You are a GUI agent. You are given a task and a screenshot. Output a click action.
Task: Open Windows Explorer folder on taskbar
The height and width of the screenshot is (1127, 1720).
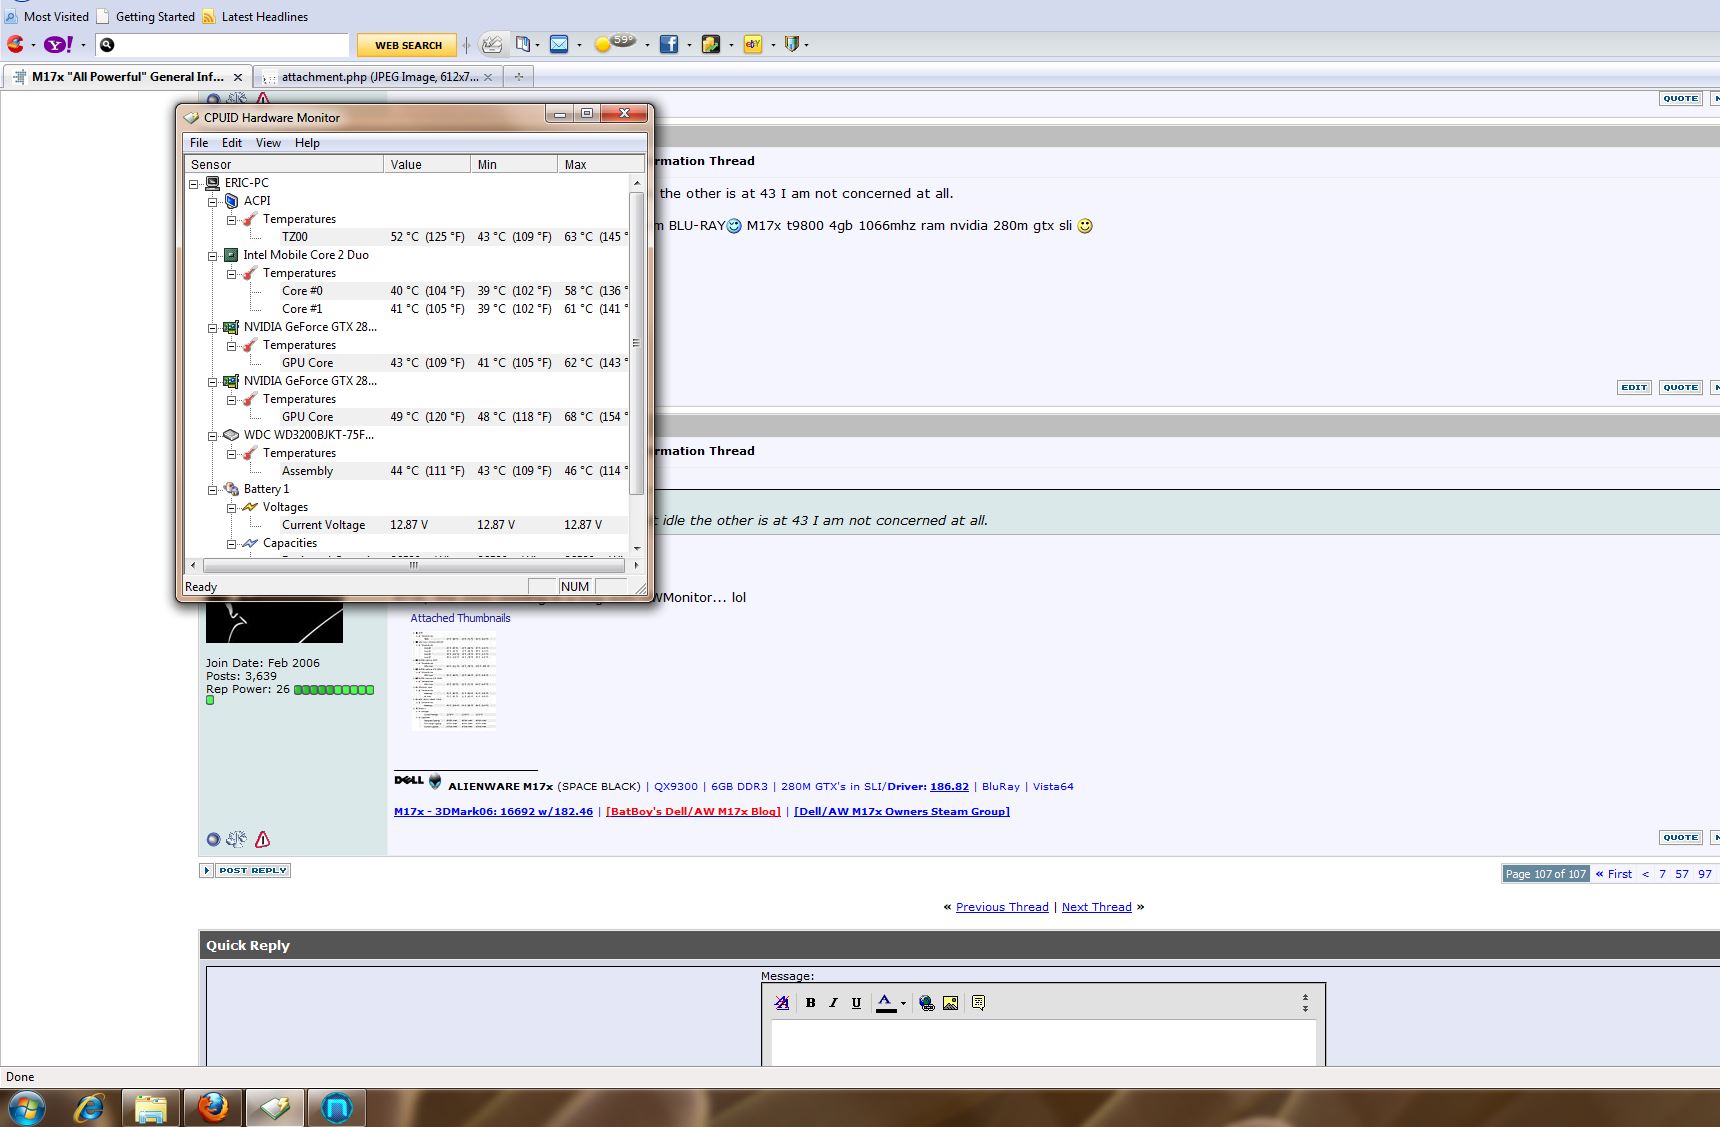[151, 1108]
